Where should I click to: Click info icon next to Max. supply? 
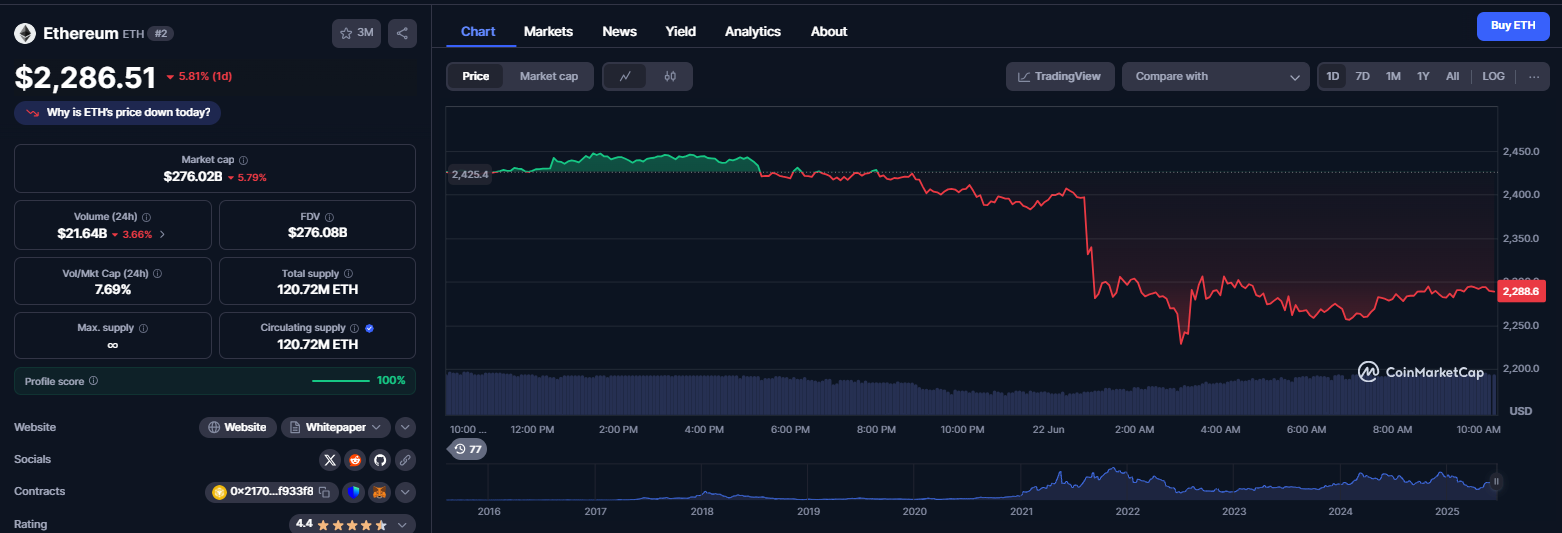[x=143, y=328]
